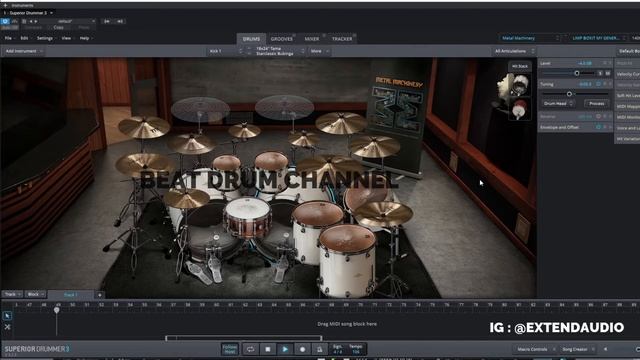640x360 pixels.
Task: Open the Add Instrument dropdown
Action: point(24,51)
